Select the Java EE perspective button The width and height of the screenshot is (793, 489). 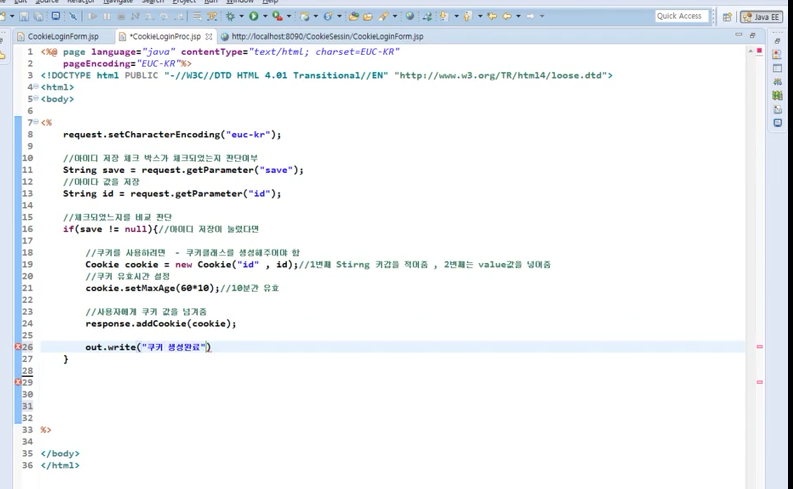tap(761, 17)
